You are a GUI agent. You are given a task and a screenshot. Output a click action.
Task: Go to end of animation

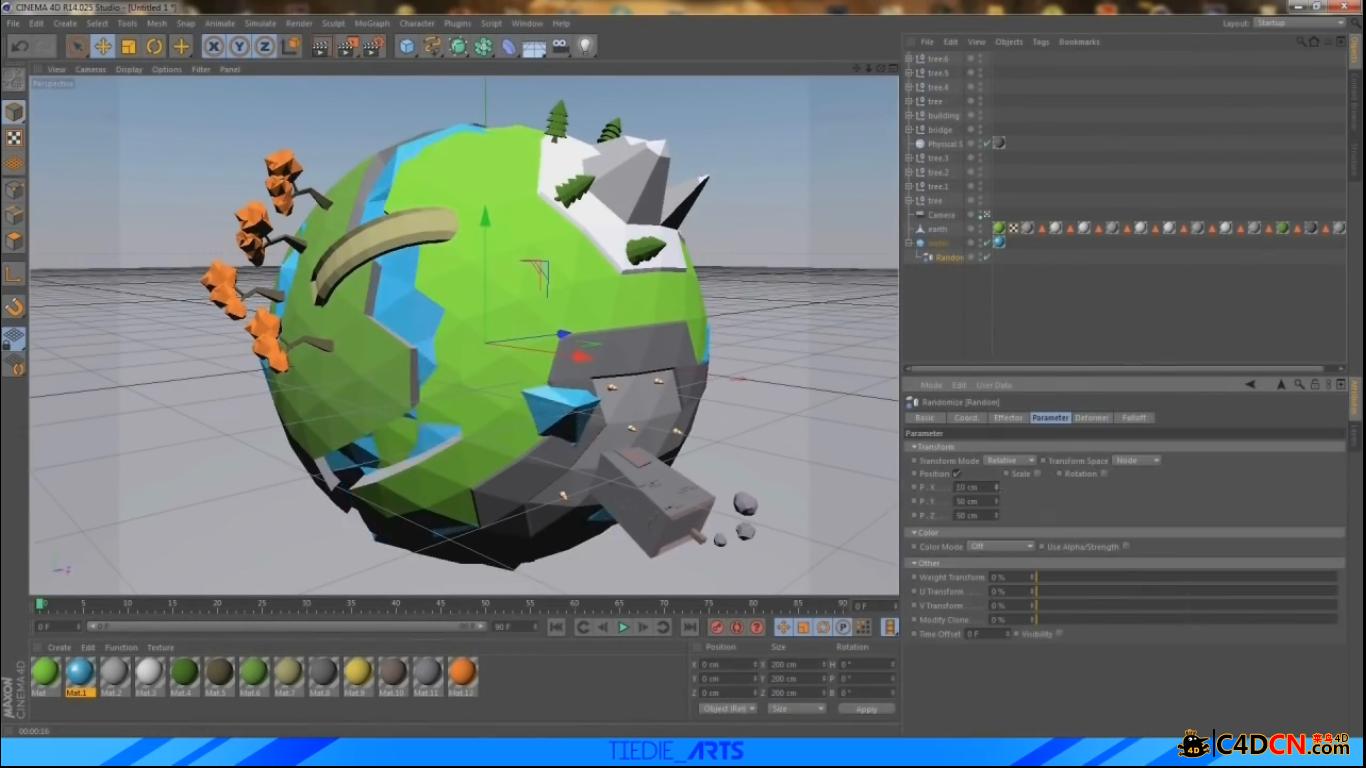[x=689, y=627]
